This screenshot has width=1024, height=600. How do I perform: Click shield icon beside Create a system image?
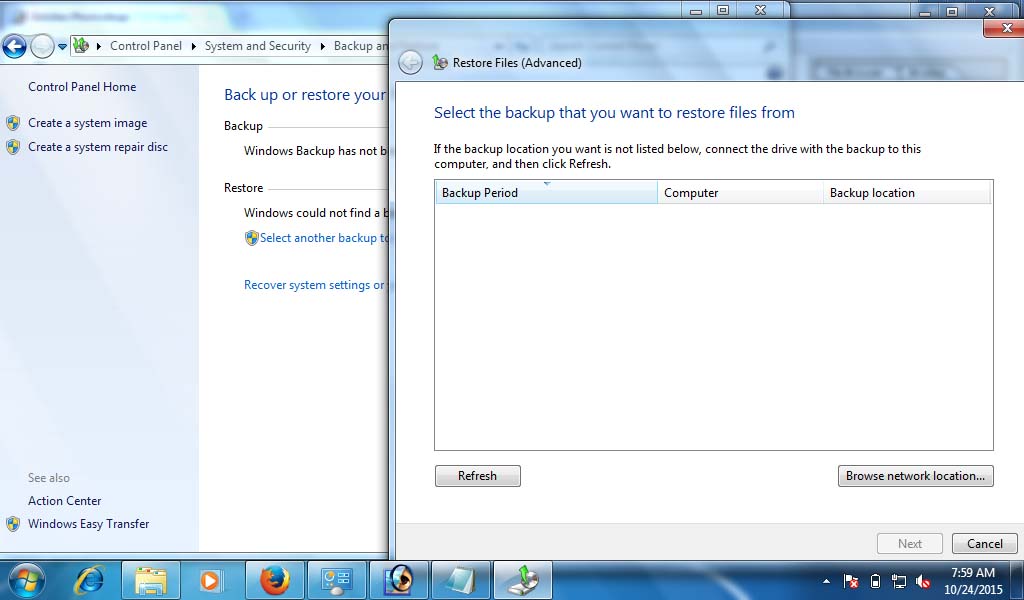13,123
